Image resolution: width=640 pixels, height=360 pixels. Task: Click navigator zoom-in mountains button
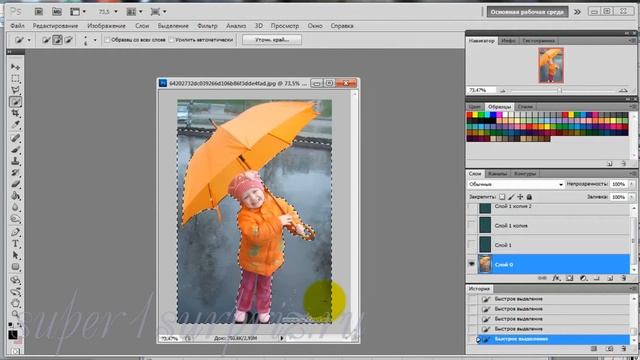coord(623,90)
